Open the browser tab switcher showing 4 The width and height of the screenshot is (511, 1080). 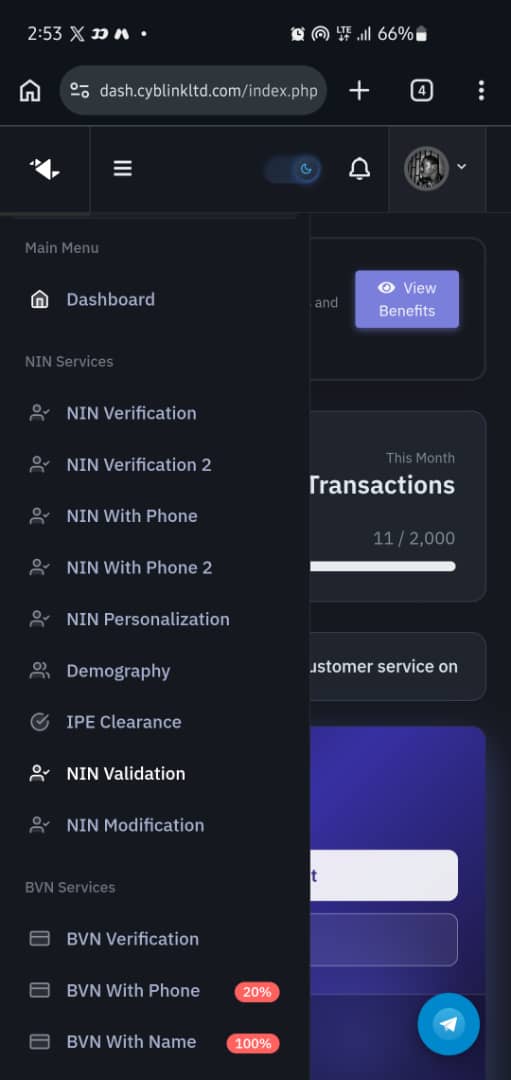click(421, 90)
